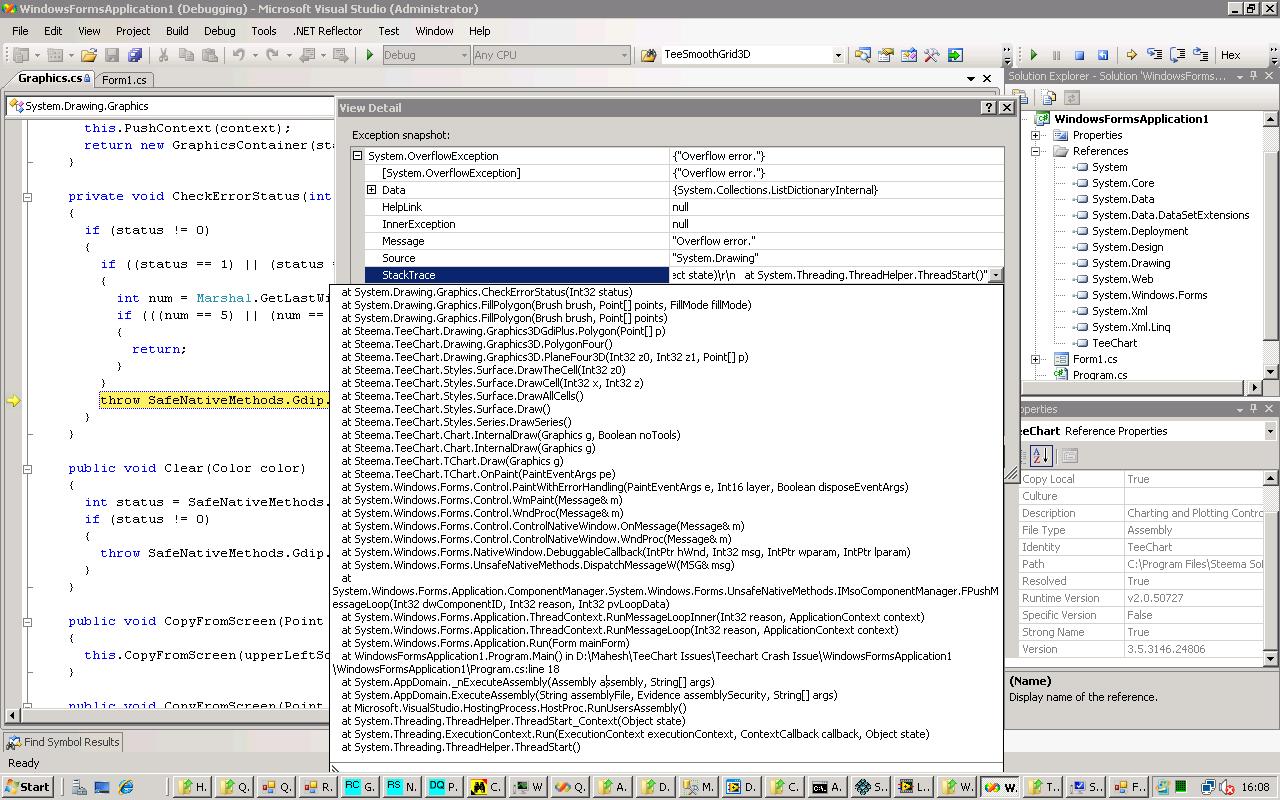Open the StackTrace value dropdown arrow
The height and width of the screenshot is (800, 1280).
(995, 275)
